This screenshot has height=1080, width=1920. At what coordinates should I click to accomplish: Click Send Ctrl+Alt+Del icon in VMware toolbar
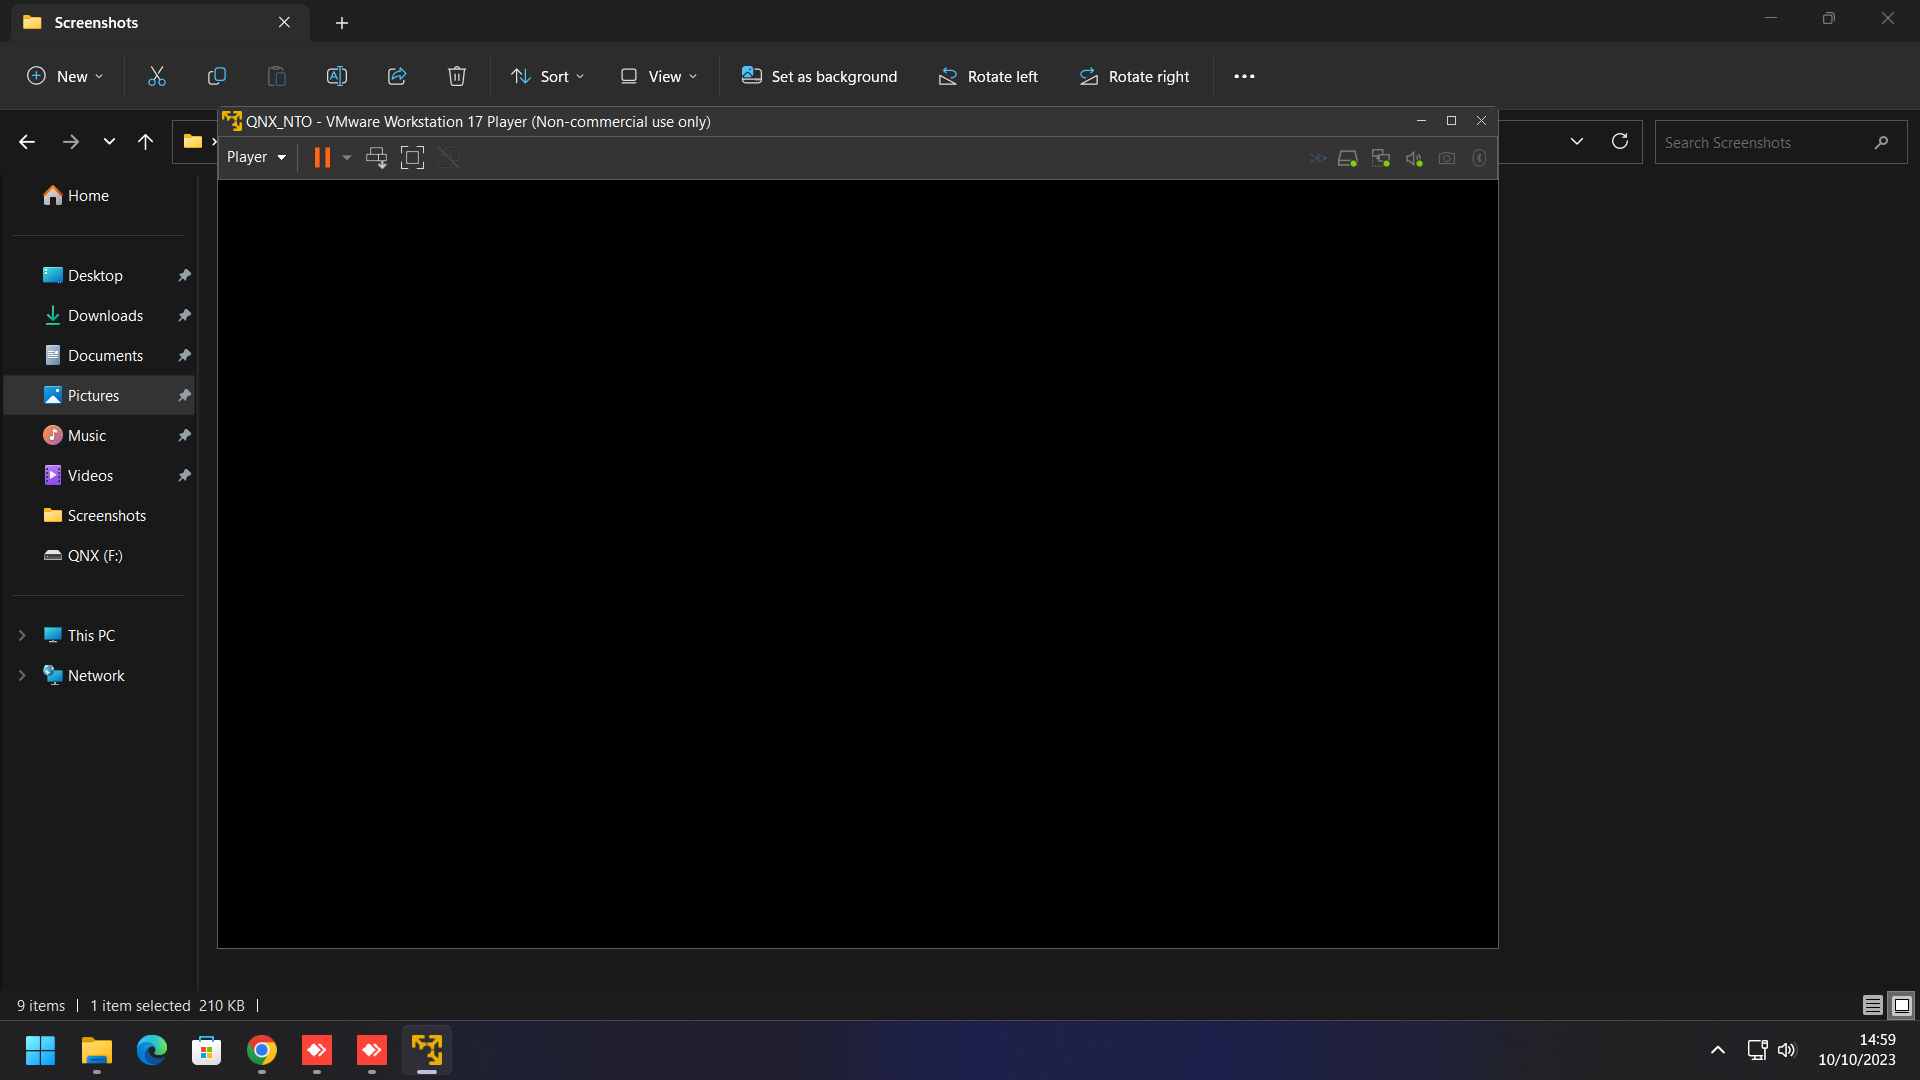coord(376,158)
